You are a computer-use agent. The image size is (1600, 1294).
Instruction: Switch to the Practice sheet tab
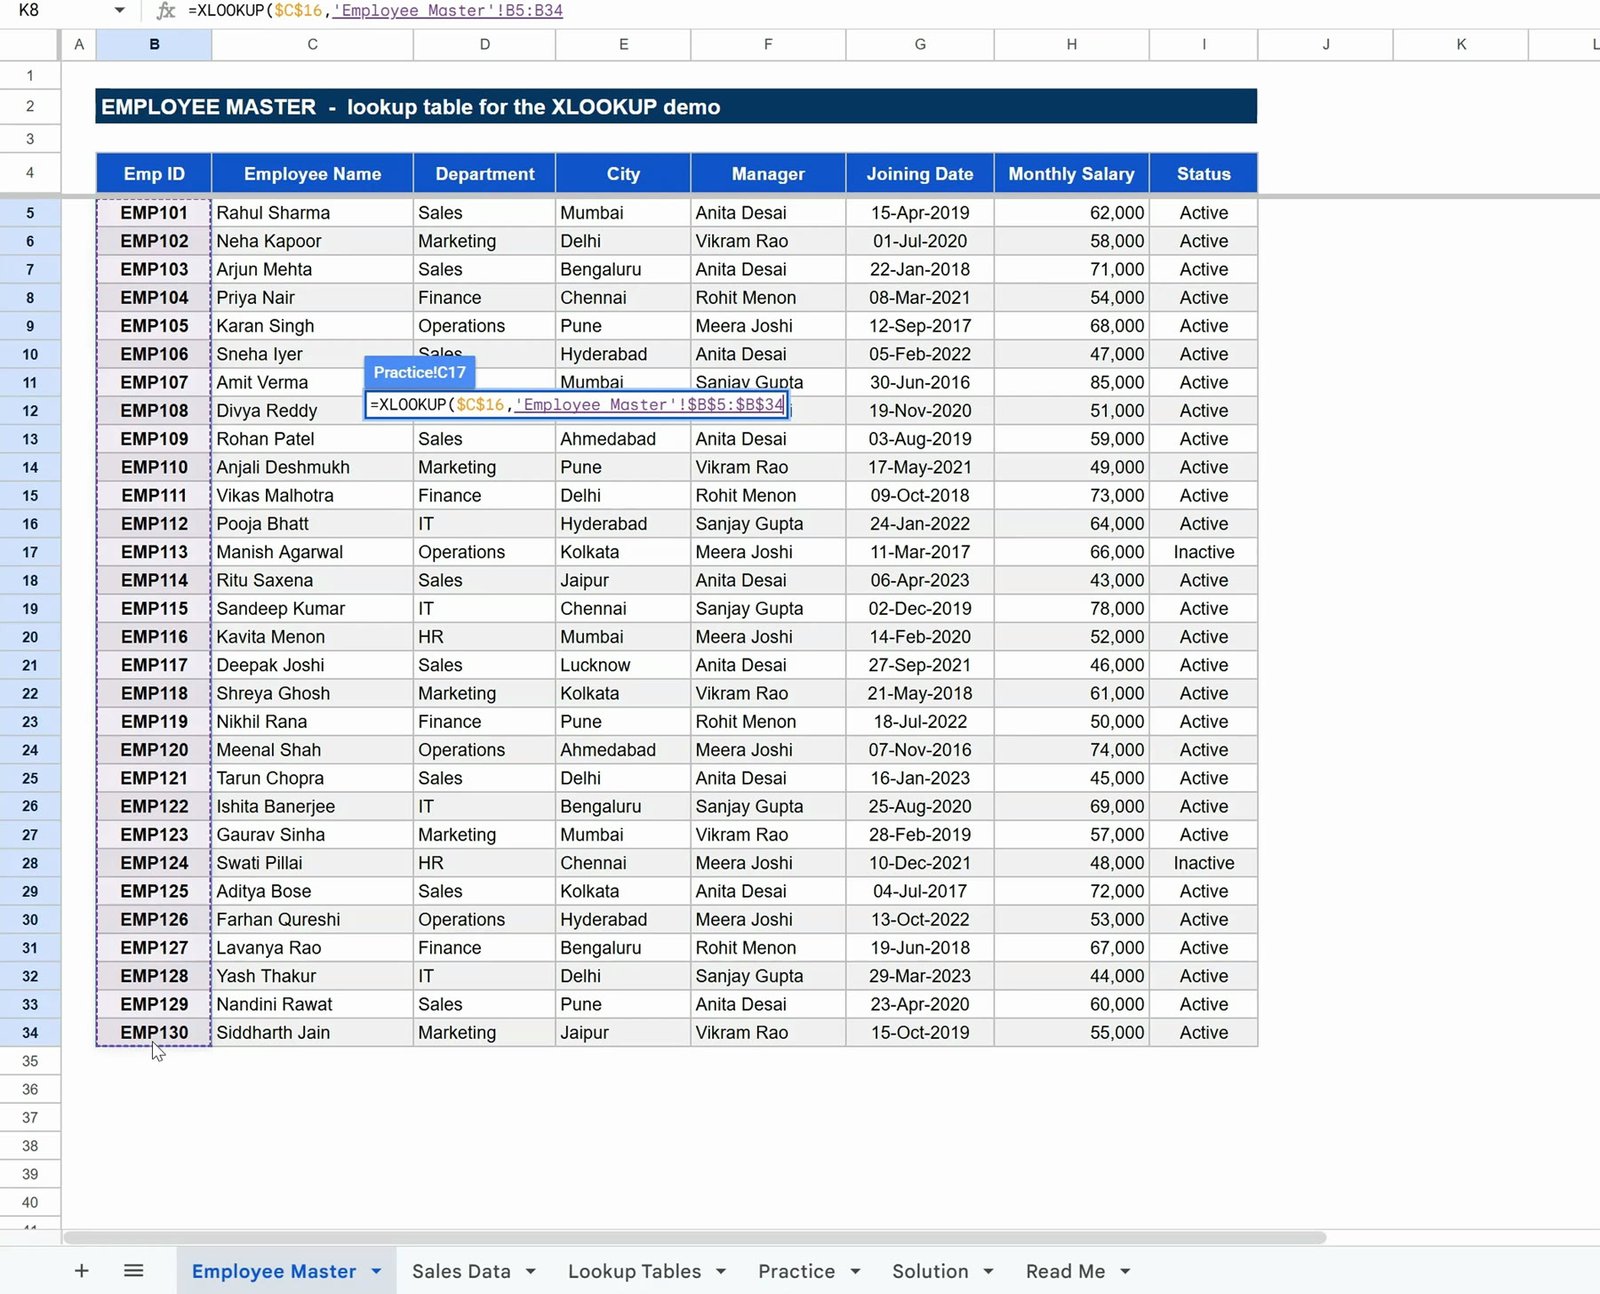point(796,1271)
